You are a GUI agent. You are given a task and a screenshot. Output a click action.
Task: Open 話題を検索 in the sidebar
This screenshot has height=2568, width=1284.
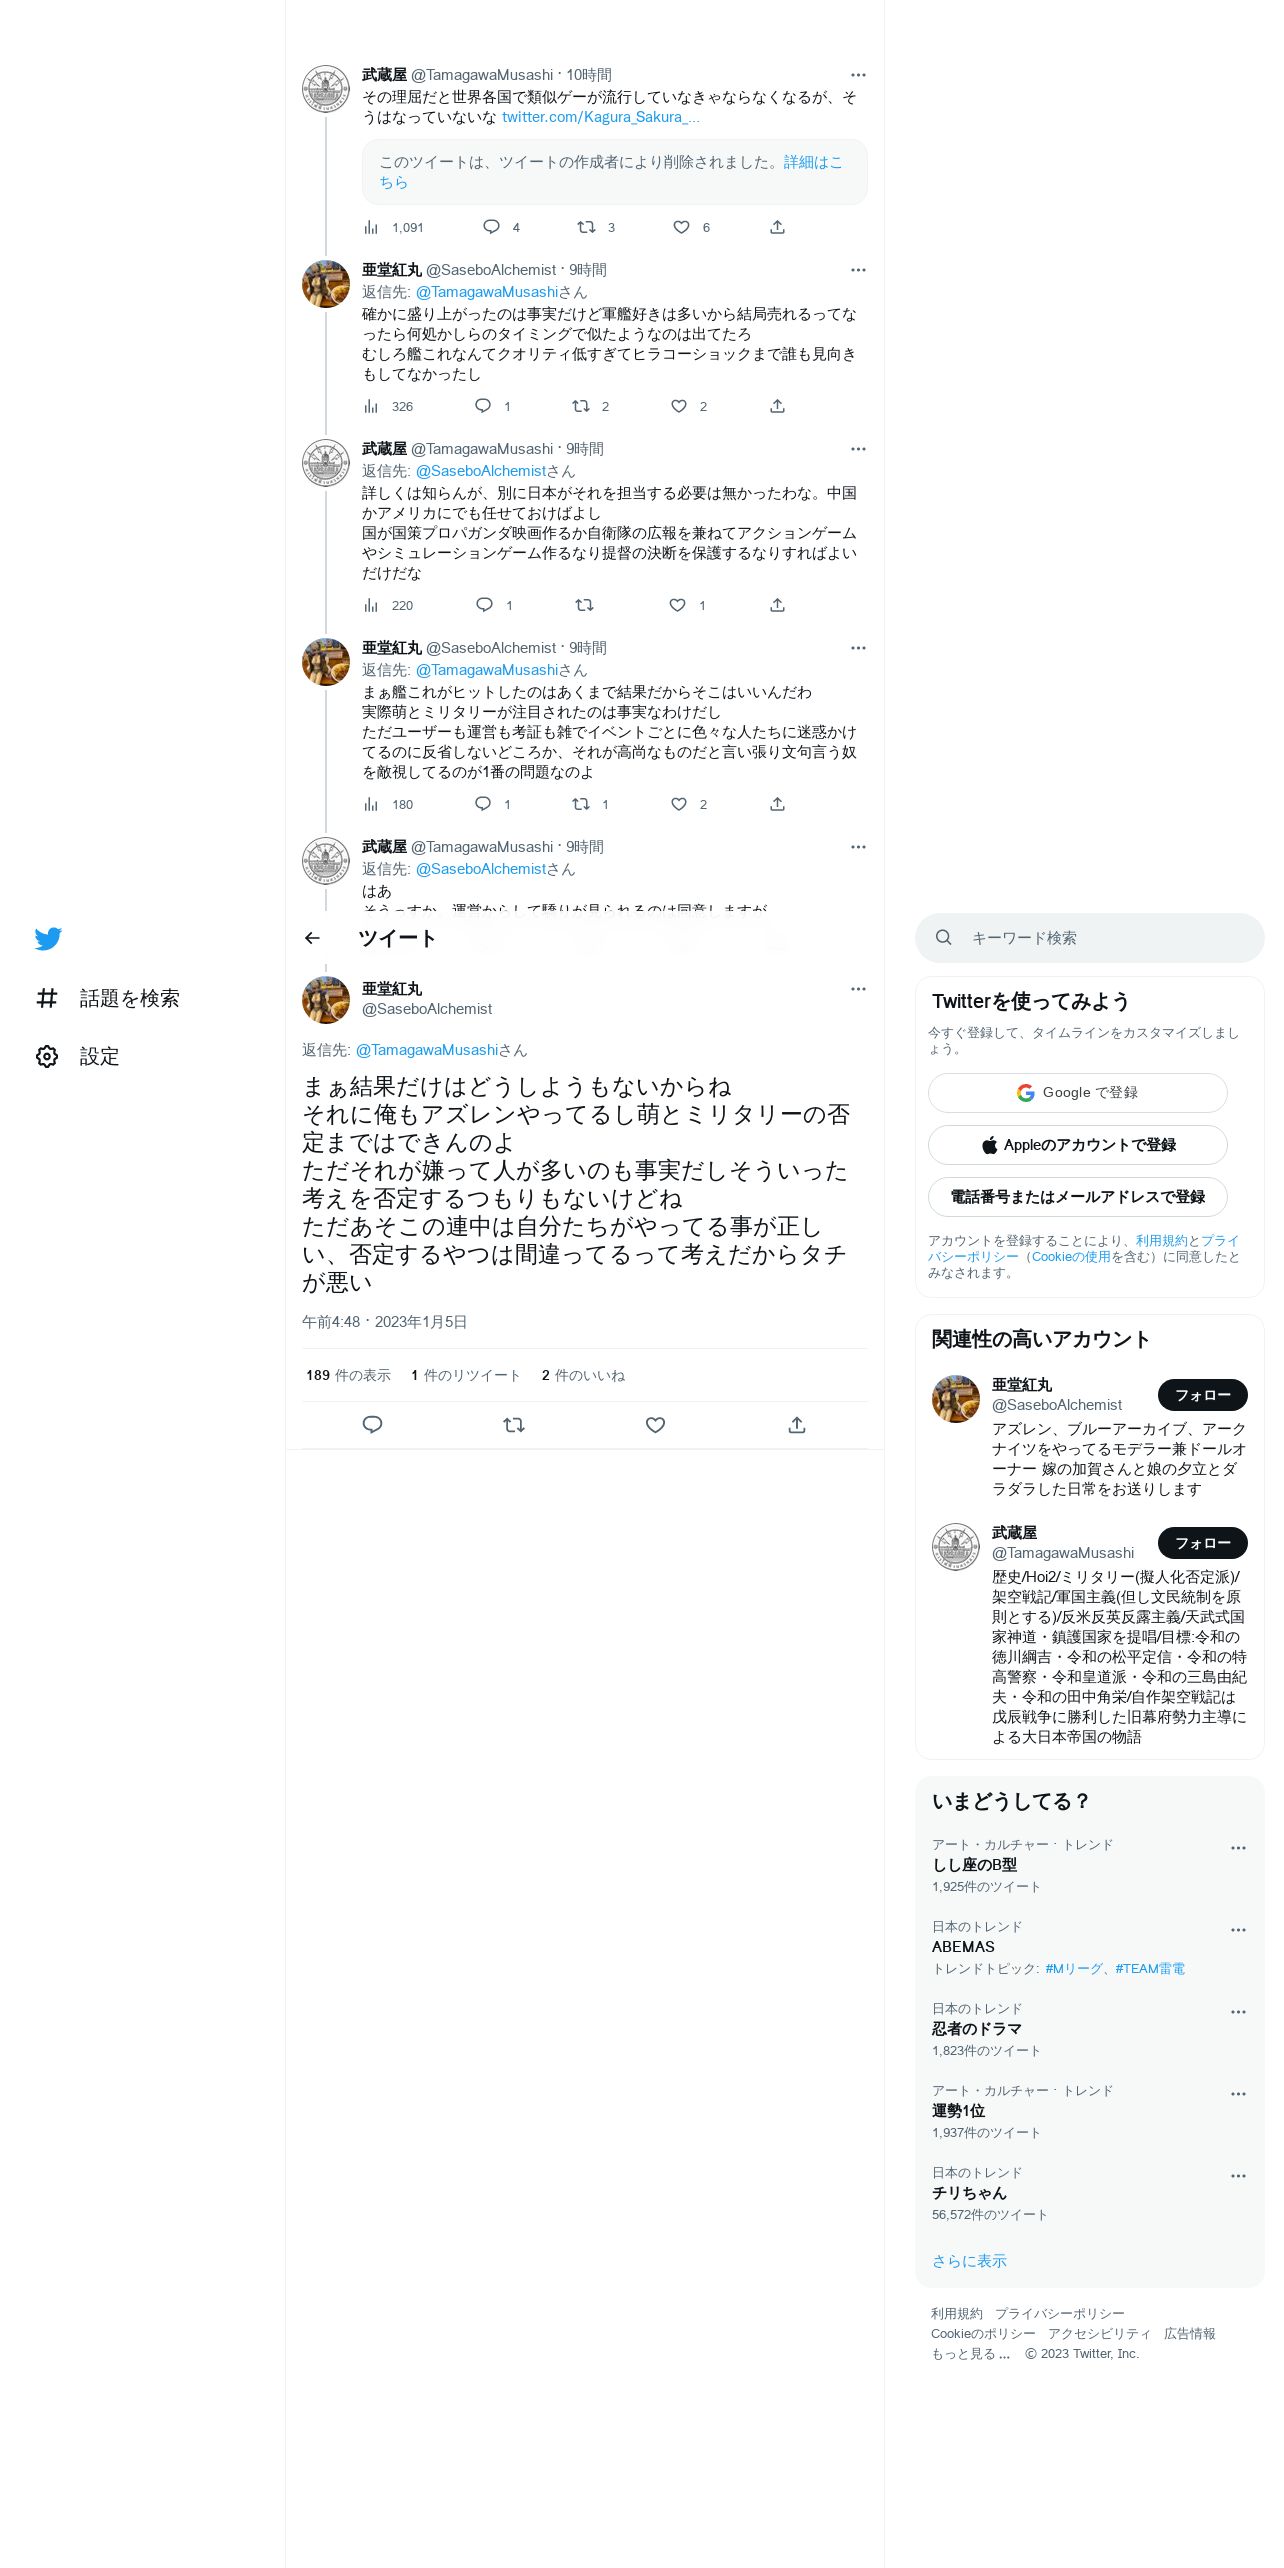pos(108,998)
